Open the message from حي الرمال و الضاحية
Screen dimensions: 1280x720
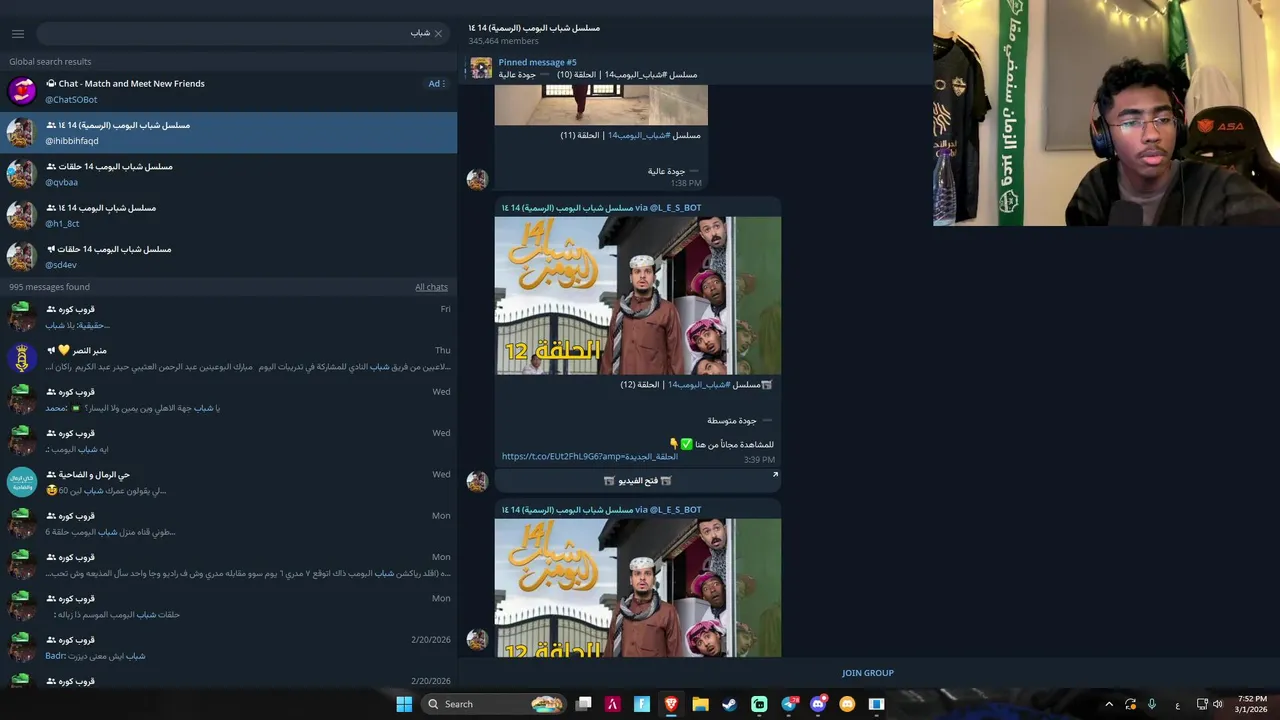point(228,482)
